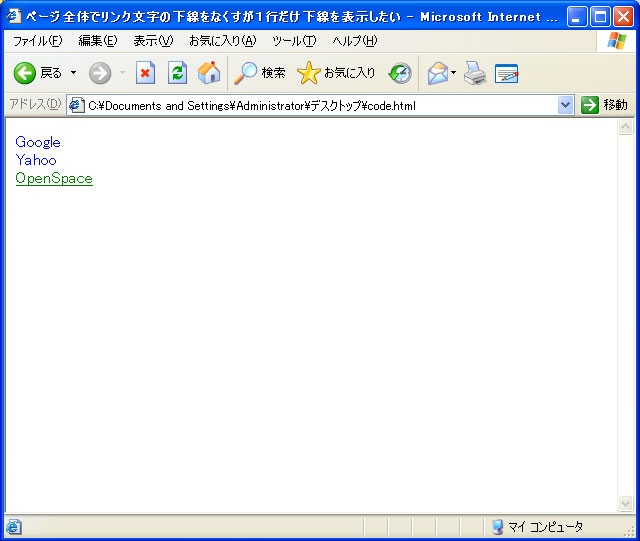Open the History clock icon
This screenshot has width=640, height=541.
(x=400, y=73)
